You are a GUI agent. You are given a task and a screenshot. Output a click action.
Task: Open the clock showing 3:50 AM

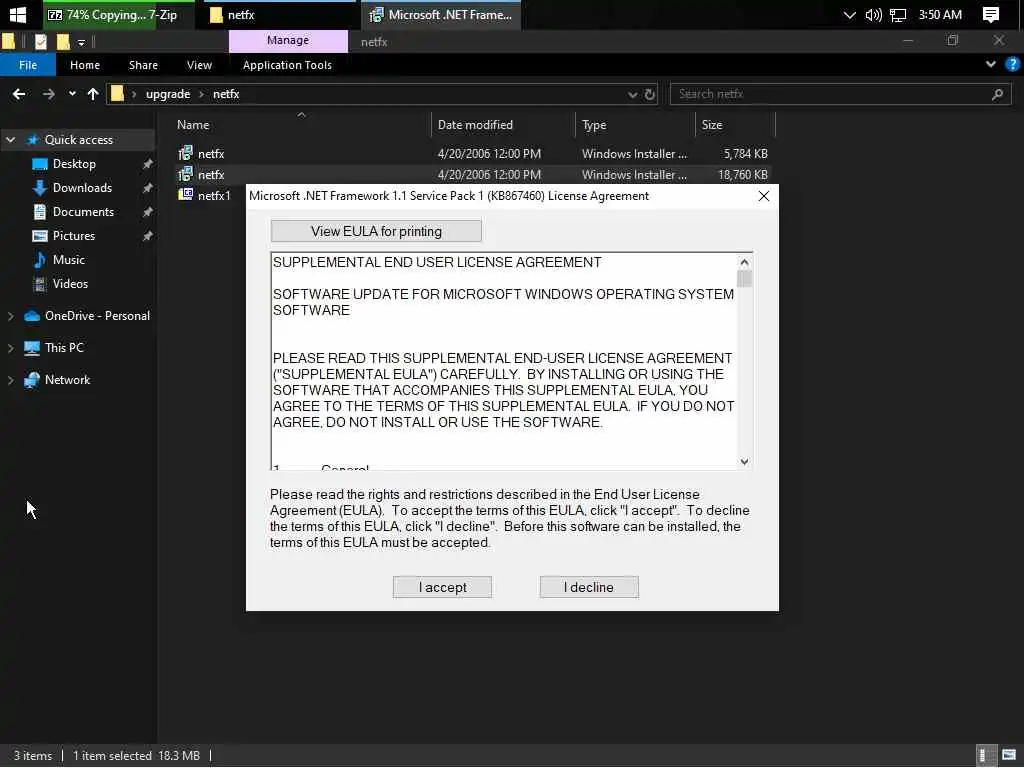coord(940,14)
